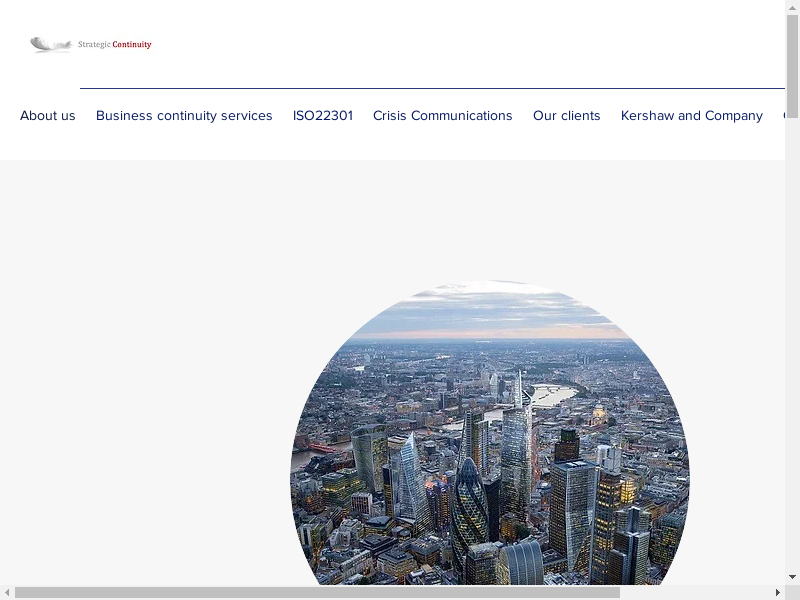Click the vertical scrollbar up arrow

pos(792,7)
